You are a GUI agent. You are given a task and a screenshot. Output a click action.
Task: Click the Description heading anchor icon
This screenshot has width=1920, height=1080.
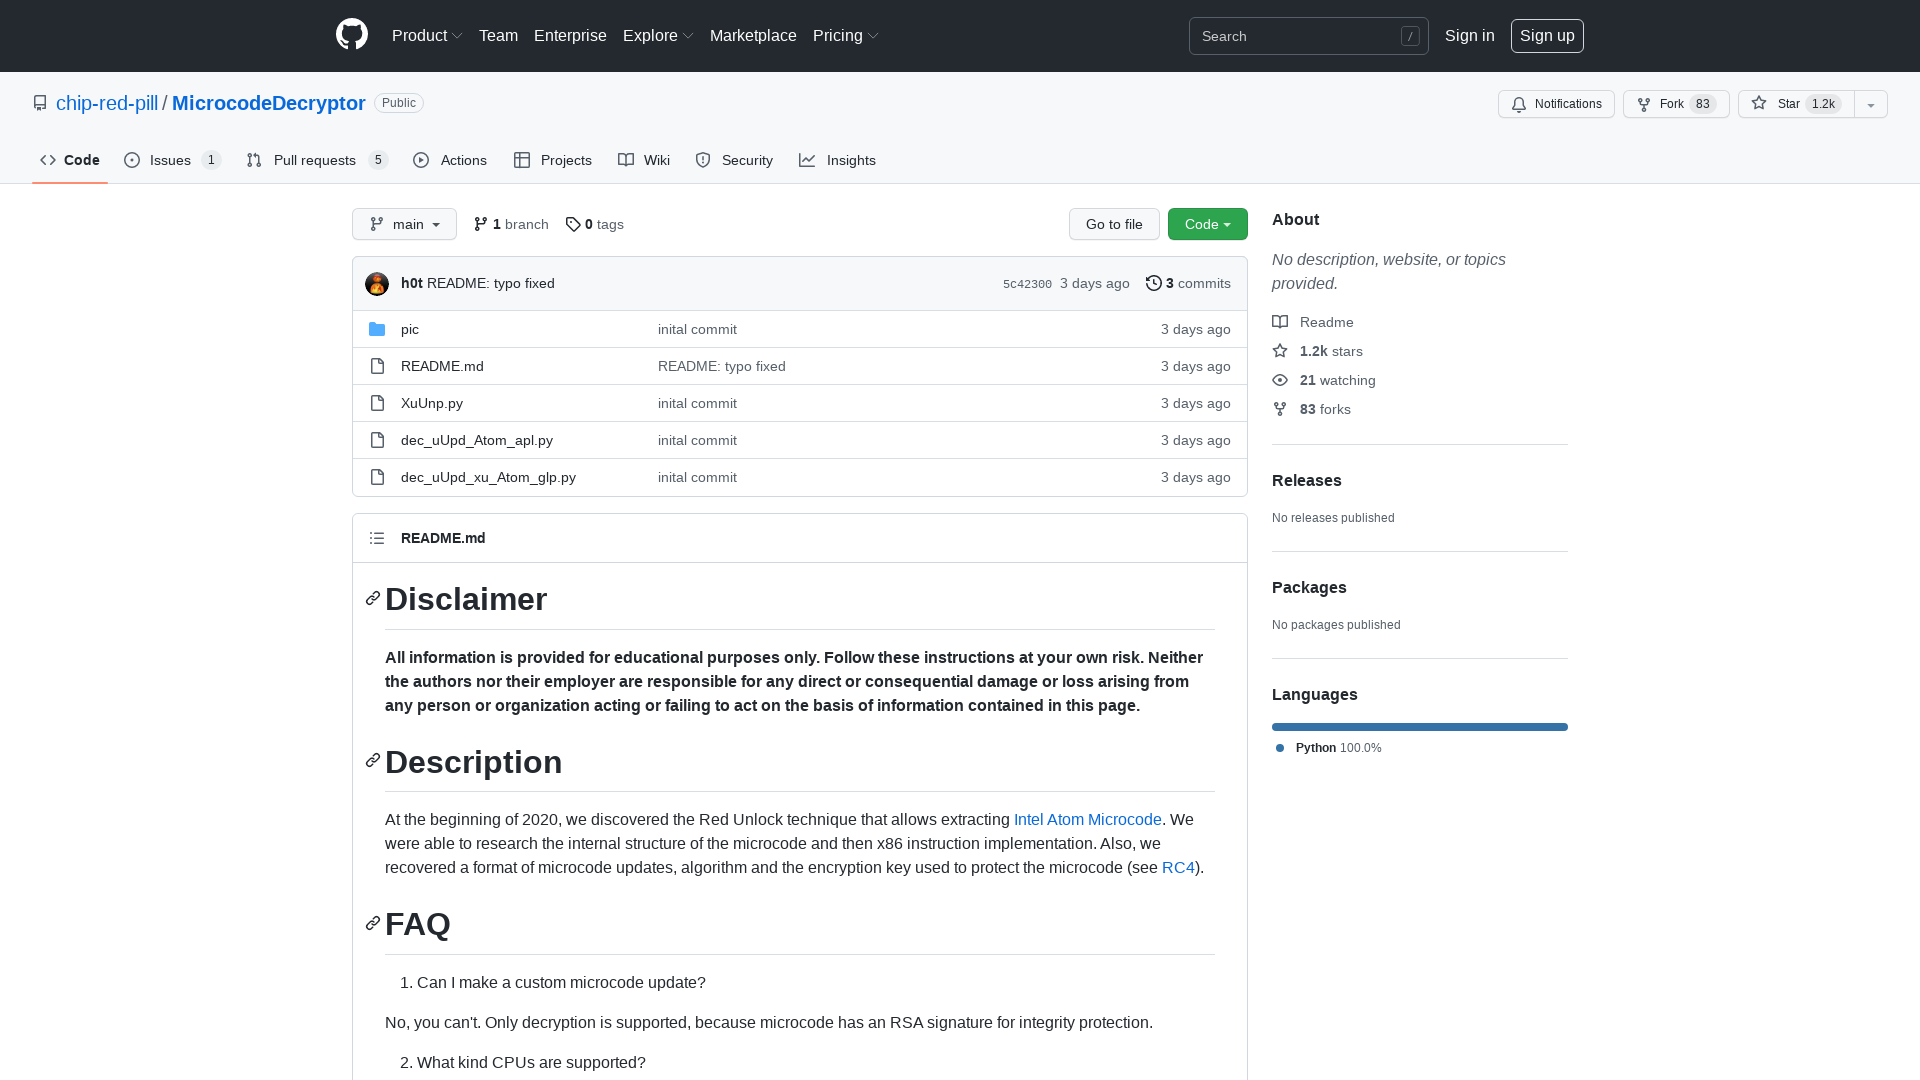pos(373,761)
